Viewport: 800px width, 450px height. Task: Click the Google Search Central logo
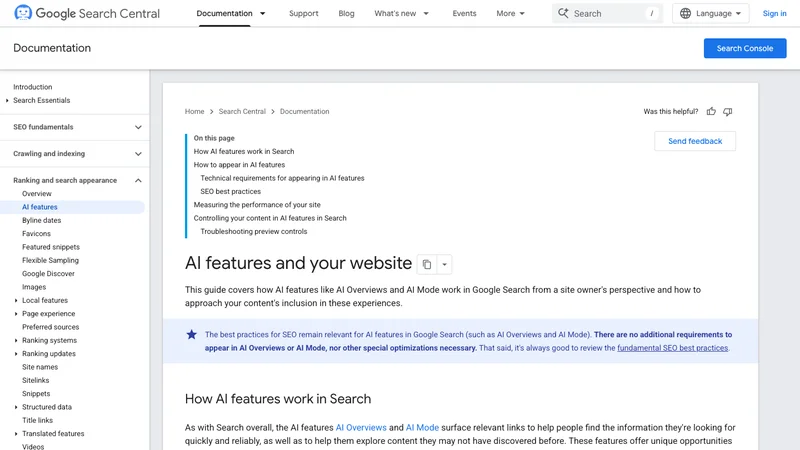(x=87, y=13)
